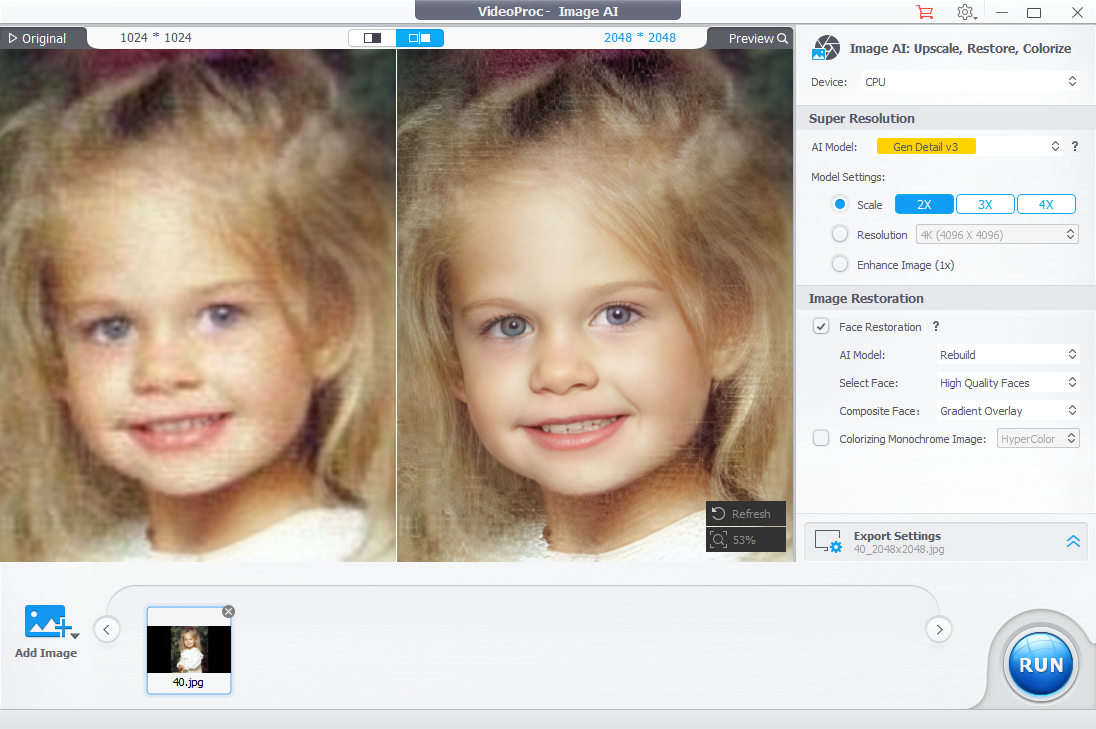Click the zoom 53% magnifier icon
The image size is (1096, 729).
point(719,540)
